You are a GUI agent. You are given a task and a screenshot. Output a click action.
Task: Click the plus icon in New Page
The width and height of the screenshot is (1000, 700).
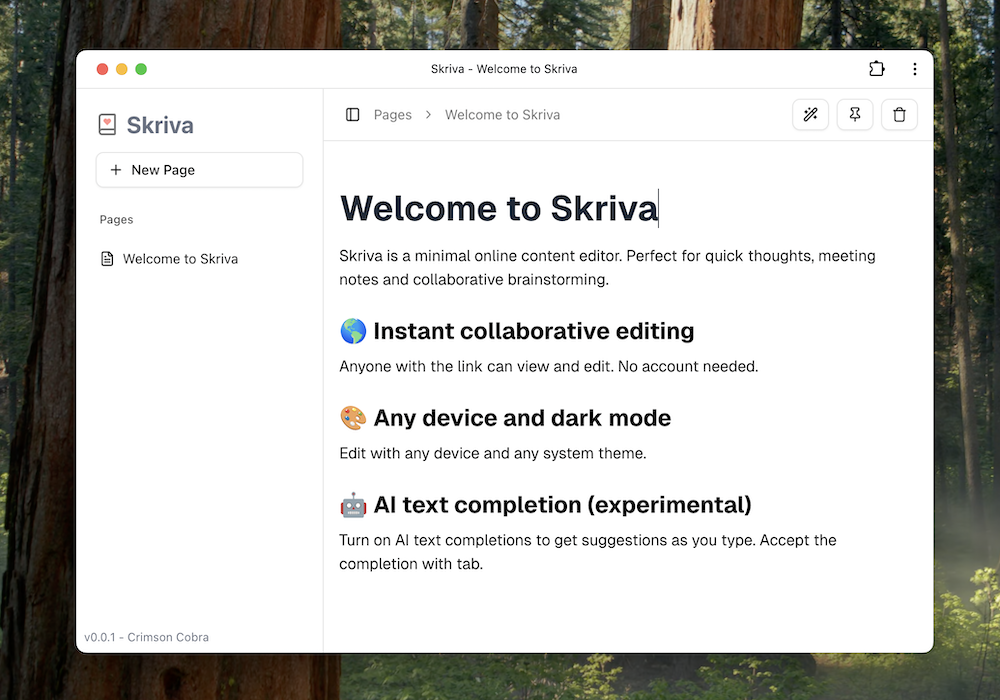tap(115, 170)
